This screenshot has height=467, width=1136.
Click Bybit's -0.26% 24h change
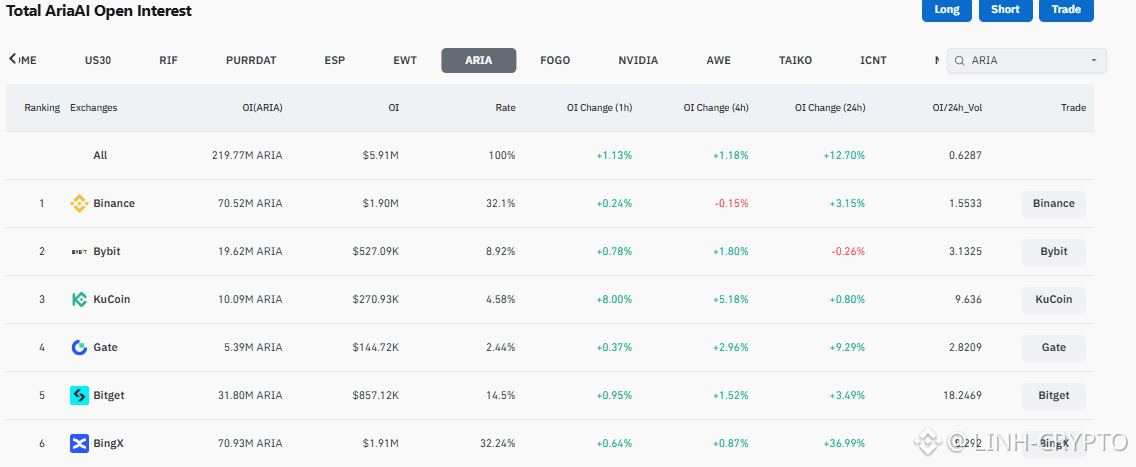coord(848,251)
